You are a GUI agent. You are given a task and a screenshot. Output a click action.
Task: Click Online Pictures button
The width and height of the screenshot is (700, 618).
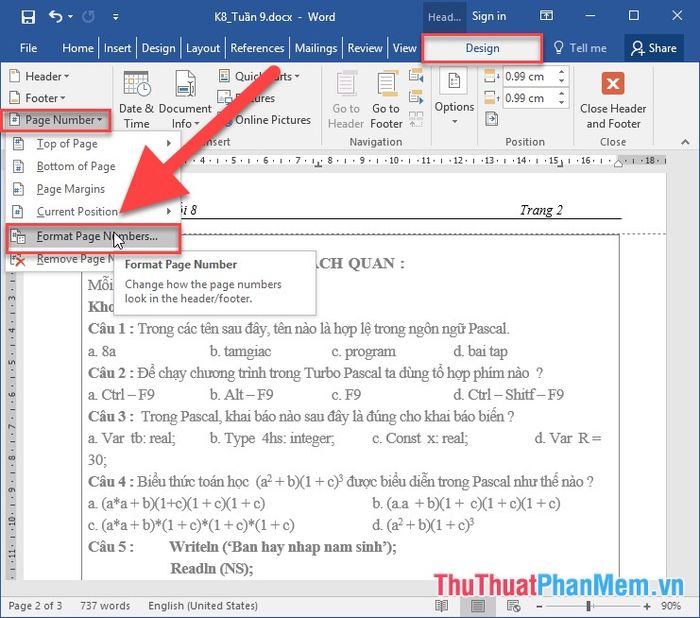(x=266, y=120)
